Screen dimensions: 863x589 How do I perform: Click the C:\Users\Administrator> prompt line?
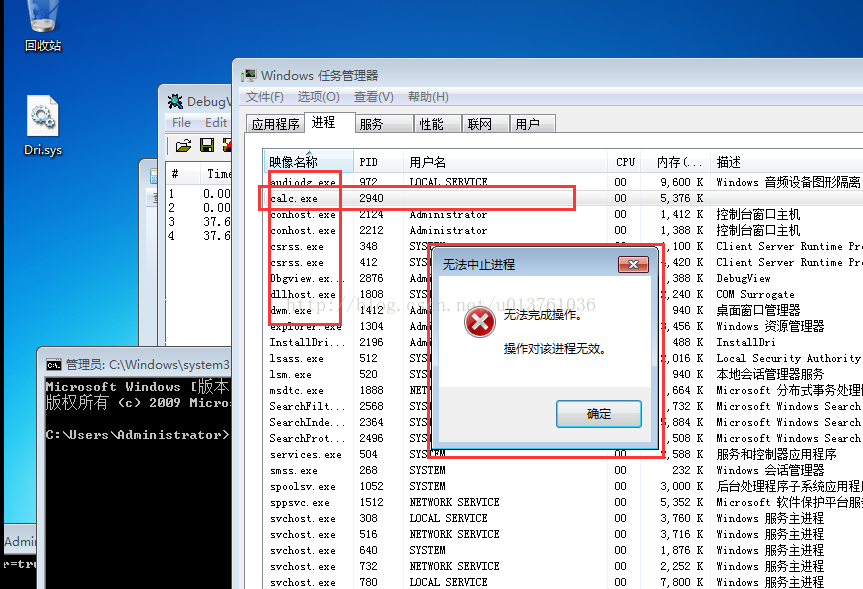(x=137, y=434)
